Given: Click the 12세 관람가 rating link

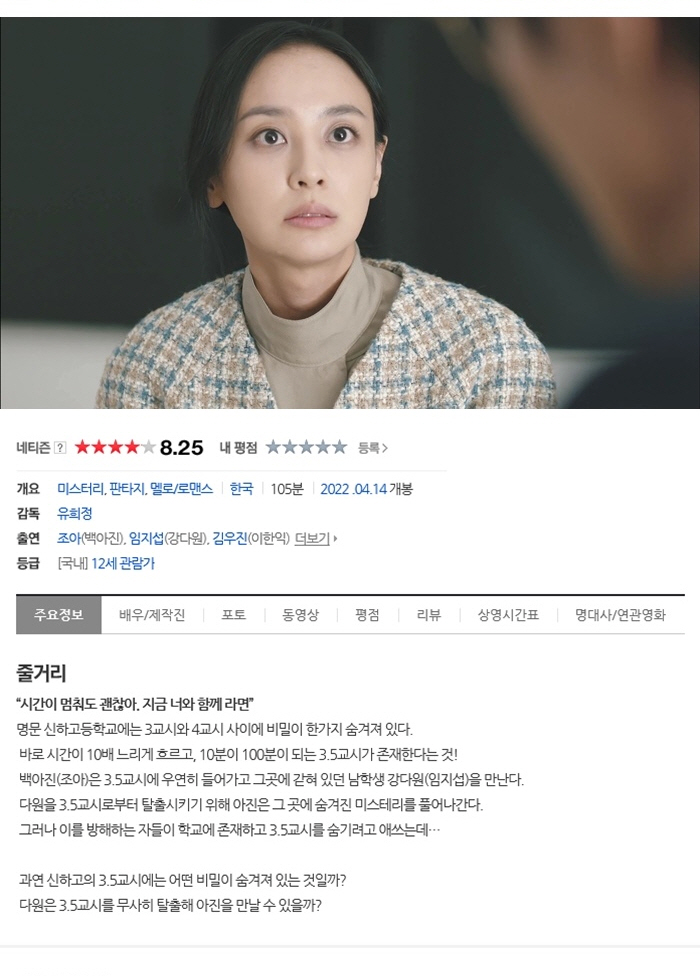Looking at the screenshot, I should tap(123, 563).
